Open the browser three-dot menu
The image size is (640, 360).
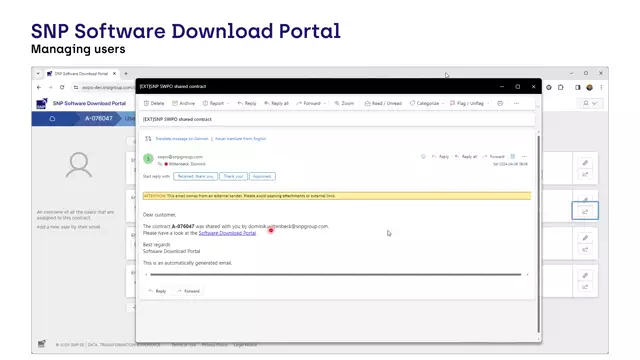[601, 87]
